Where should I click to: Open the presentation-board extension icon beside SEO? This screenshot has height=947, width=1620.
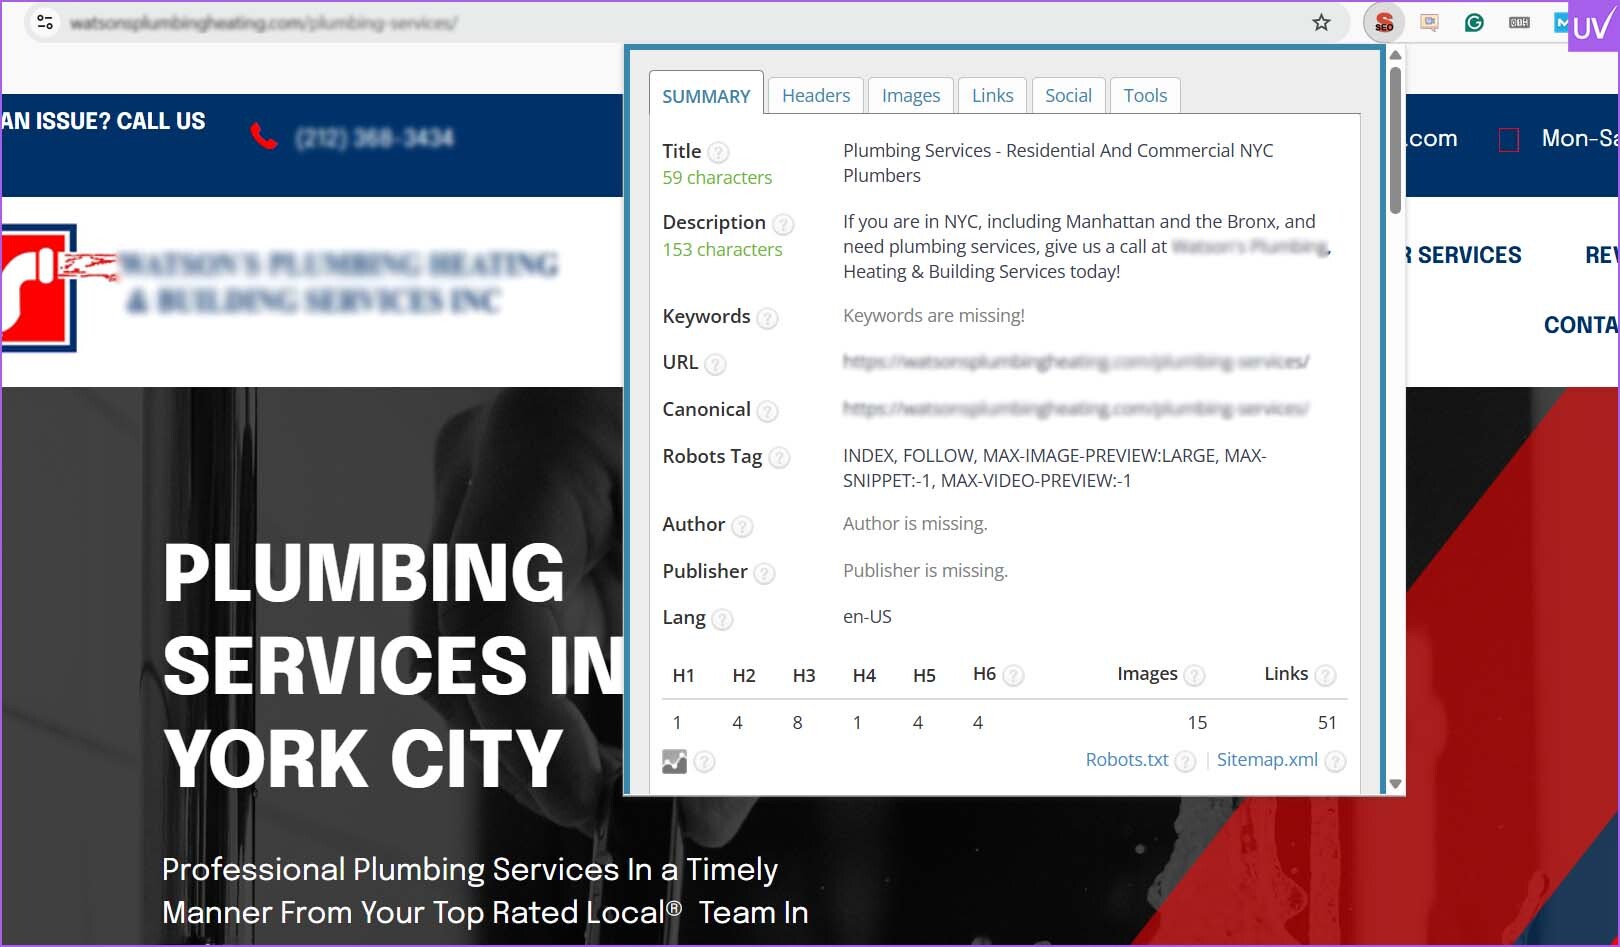click(1429, 22)
